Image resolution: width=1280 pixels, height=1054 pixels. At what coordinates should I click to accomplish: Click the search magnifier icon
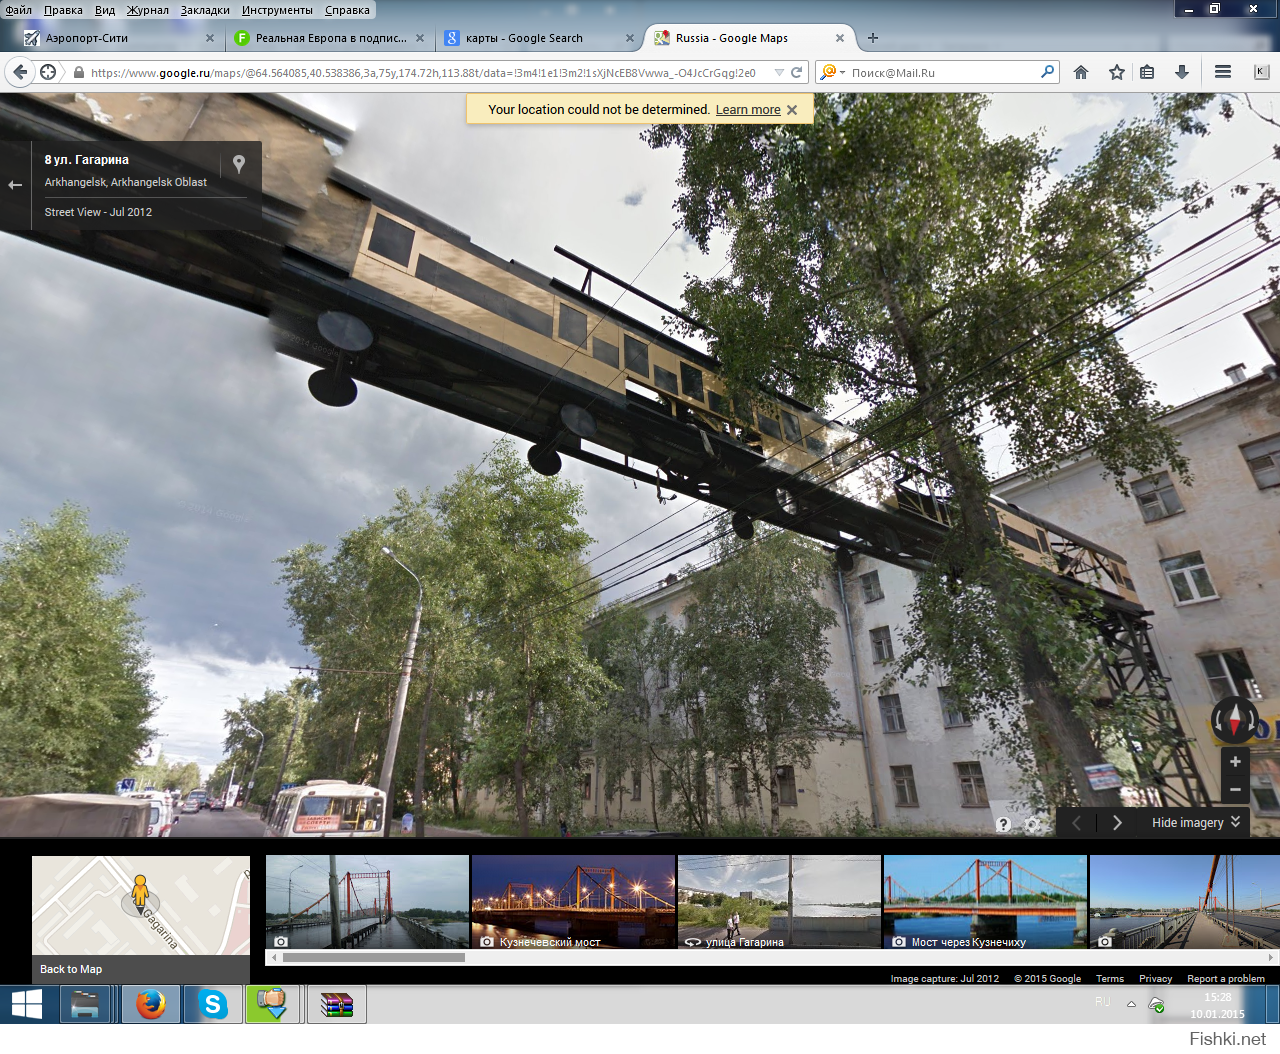[x=1047, y=72]
